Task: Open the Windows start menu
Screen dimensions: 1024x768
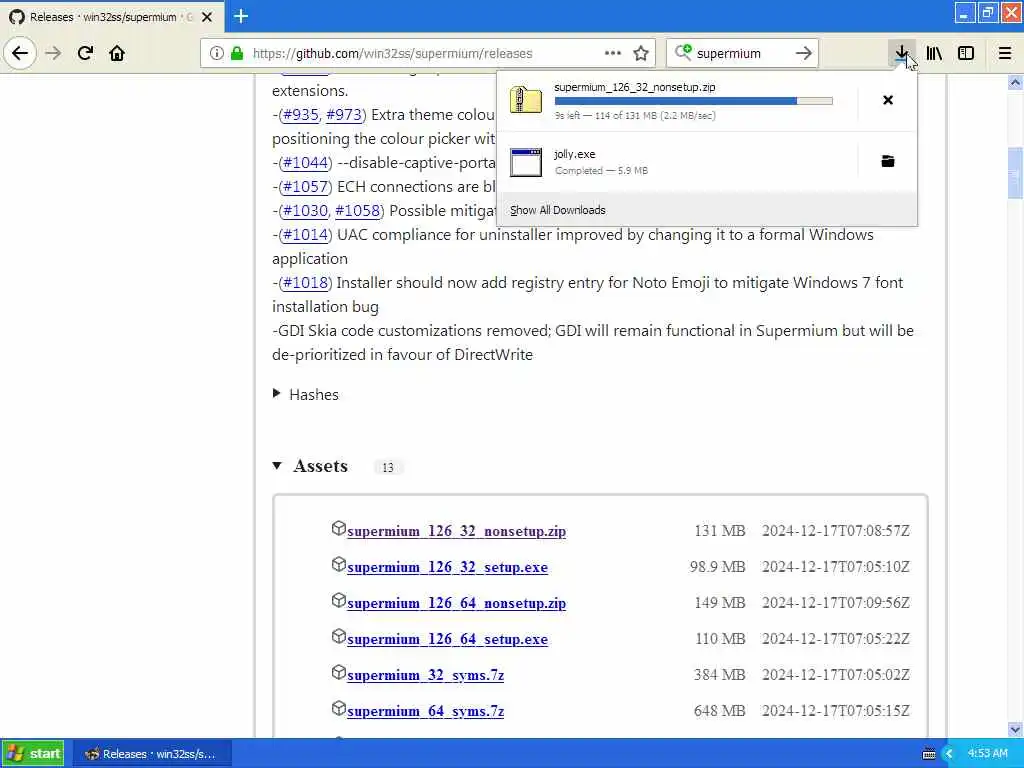Action: 33,754
